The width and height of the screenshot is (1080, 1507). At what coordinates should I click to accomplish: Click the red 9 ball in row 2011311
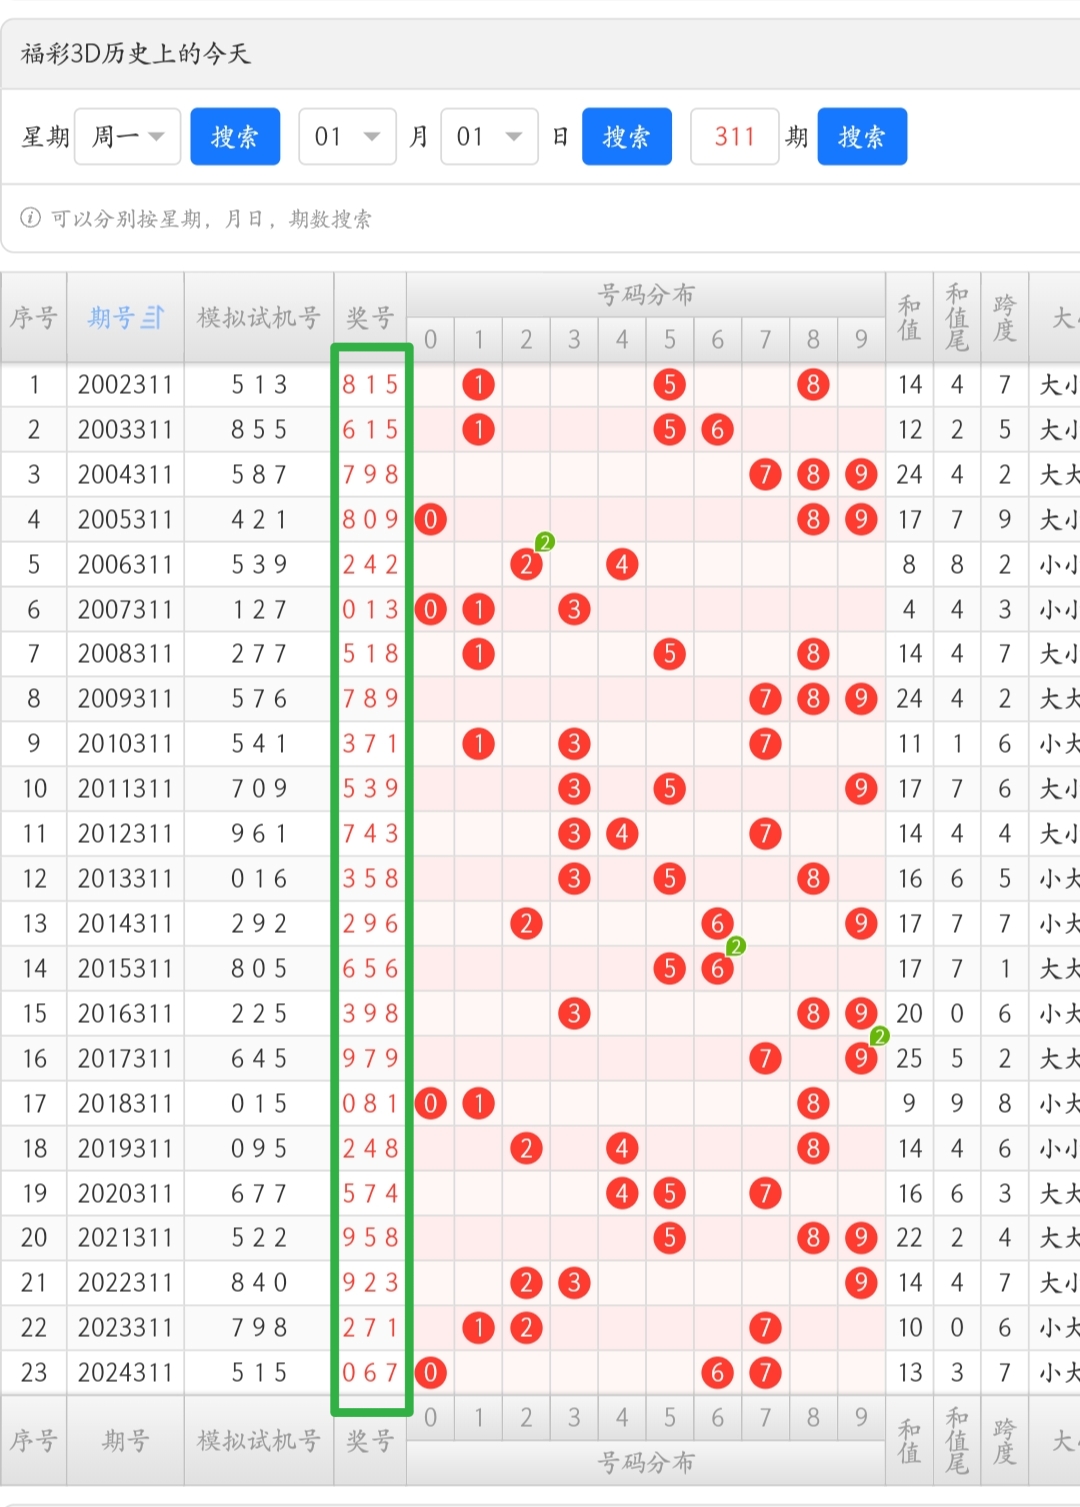tap(861, 789)
